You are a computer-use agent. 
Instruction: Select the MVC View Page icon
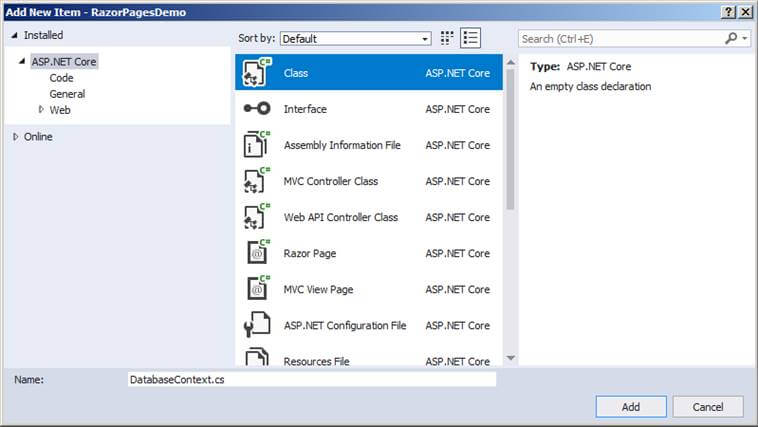click(x=257, y=289)
